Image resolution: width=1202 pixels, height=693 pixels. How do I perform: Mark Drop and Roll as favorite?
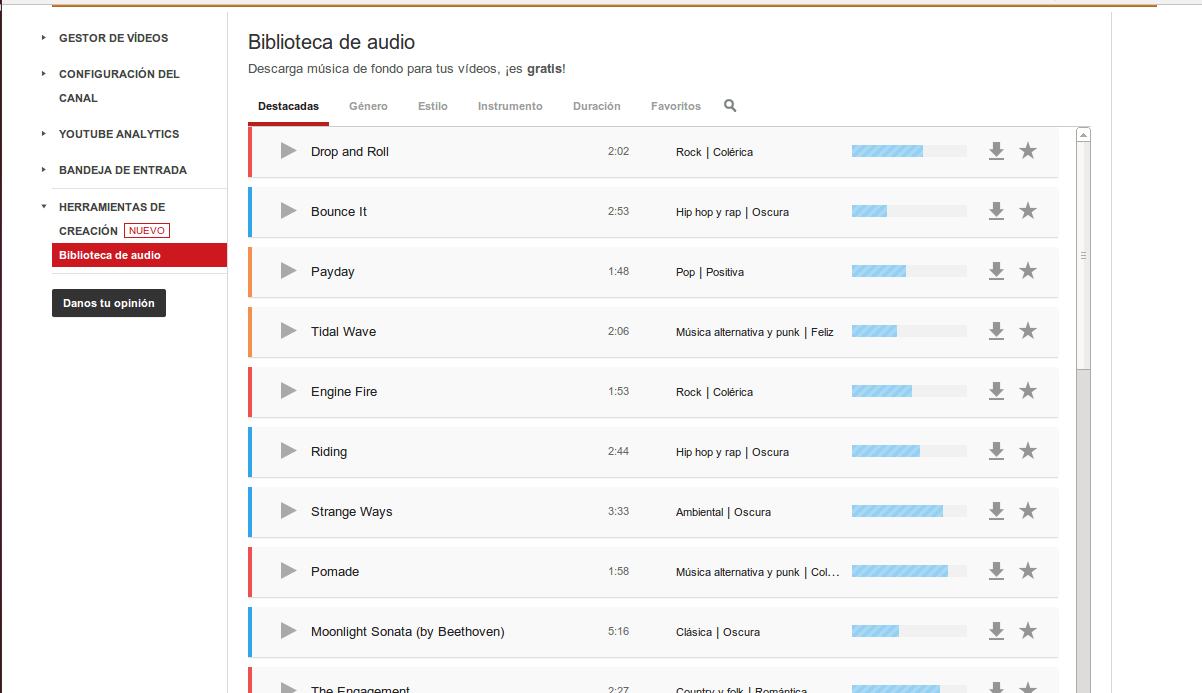point(1028,151)
